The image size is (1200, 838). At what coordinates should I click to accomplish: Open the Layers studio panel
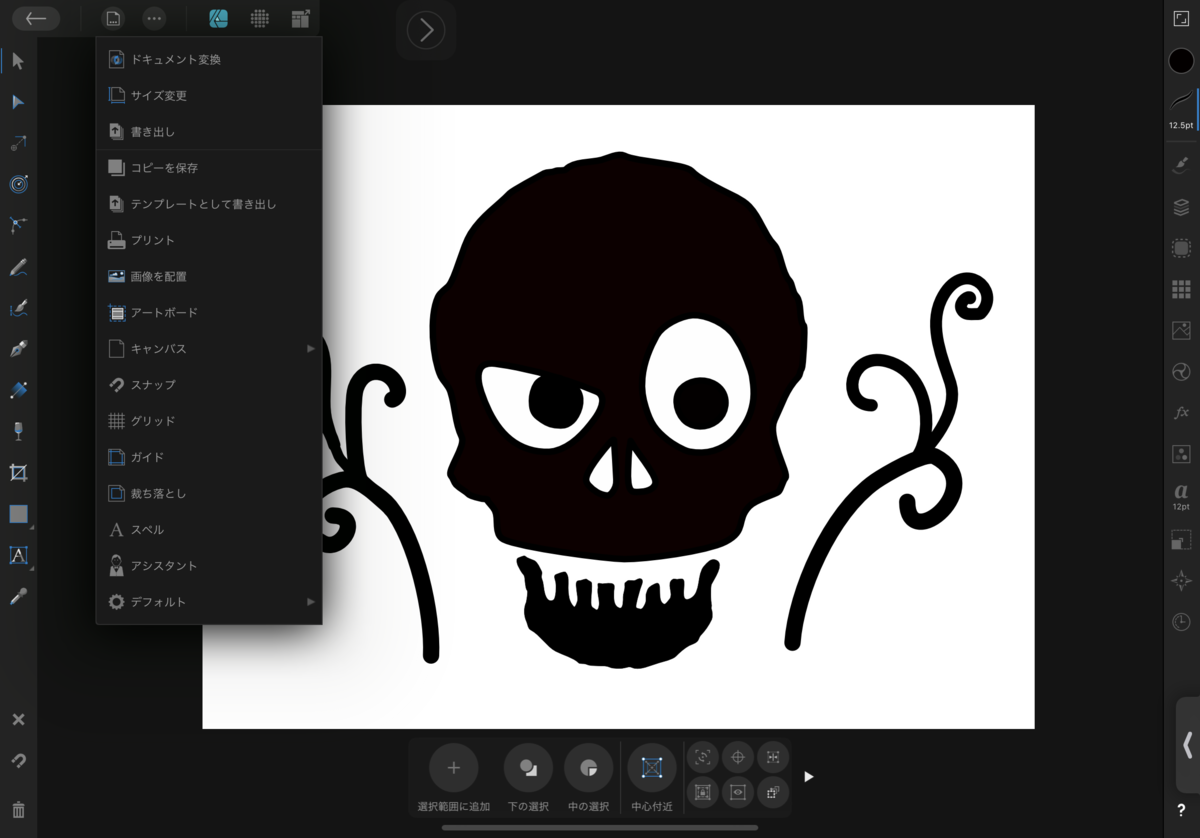1181,207
